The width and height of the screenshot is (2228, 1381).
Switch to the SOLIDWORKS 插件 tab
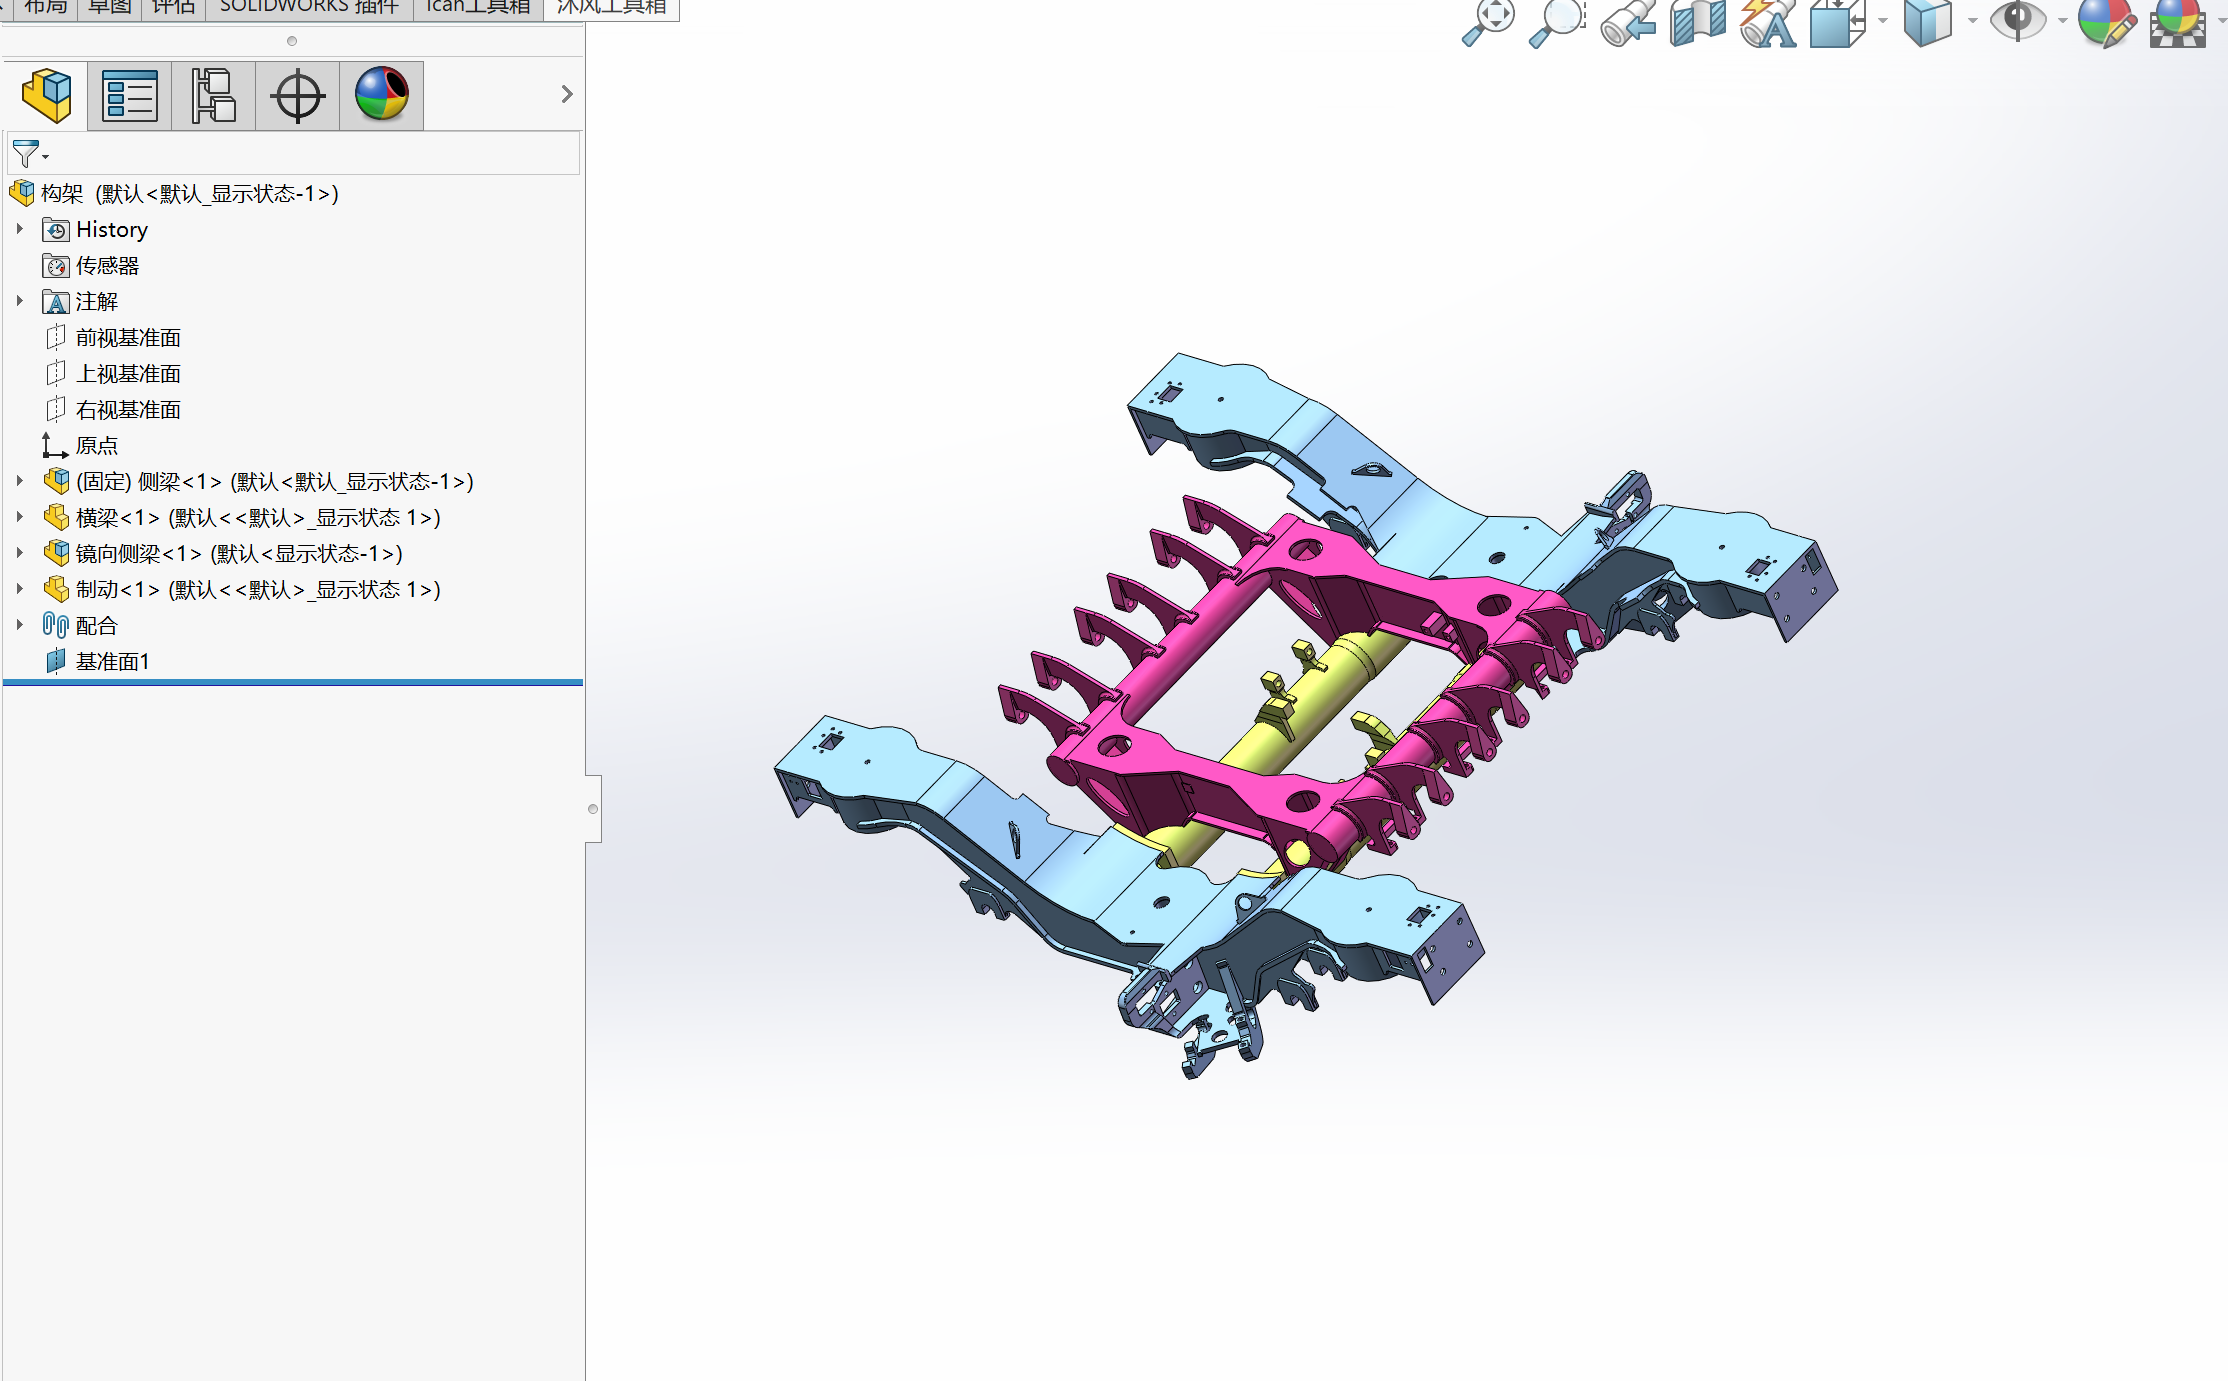point(309,7)
